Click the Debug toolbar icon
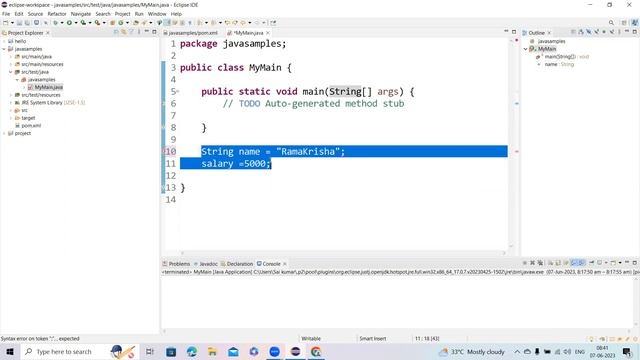Image resolution: width=640 pixels, height=360 pixels. click(56, 23)
